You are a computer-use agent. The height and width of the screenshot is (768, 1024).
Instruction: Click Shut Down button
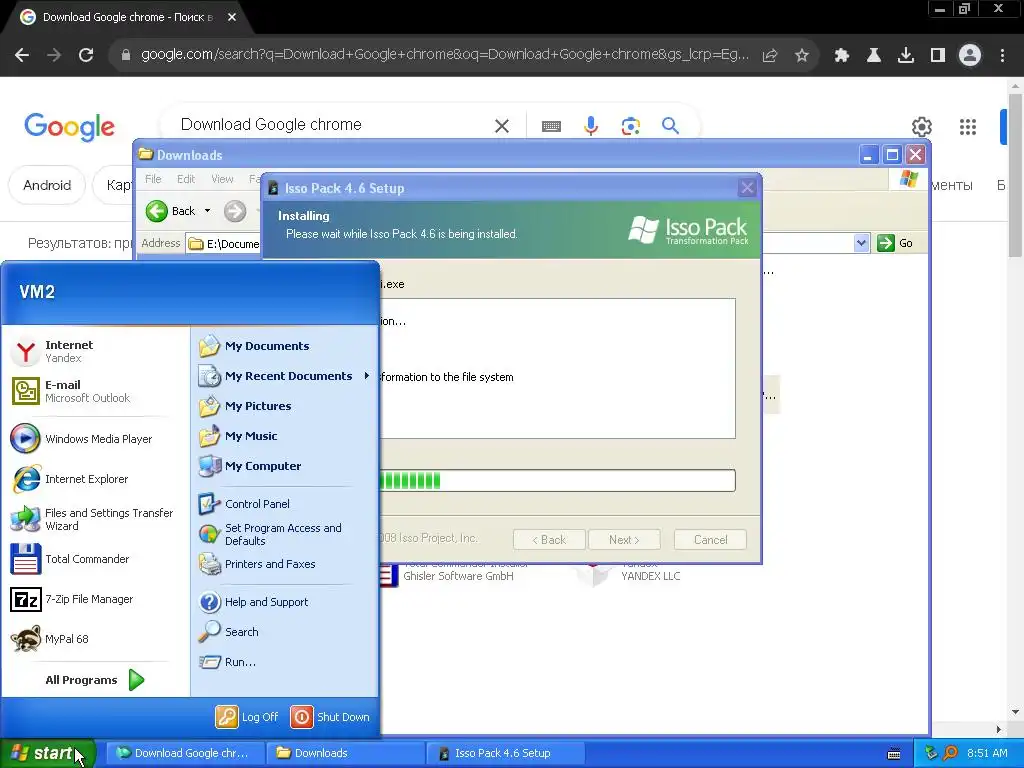click(x=330, y=716)
